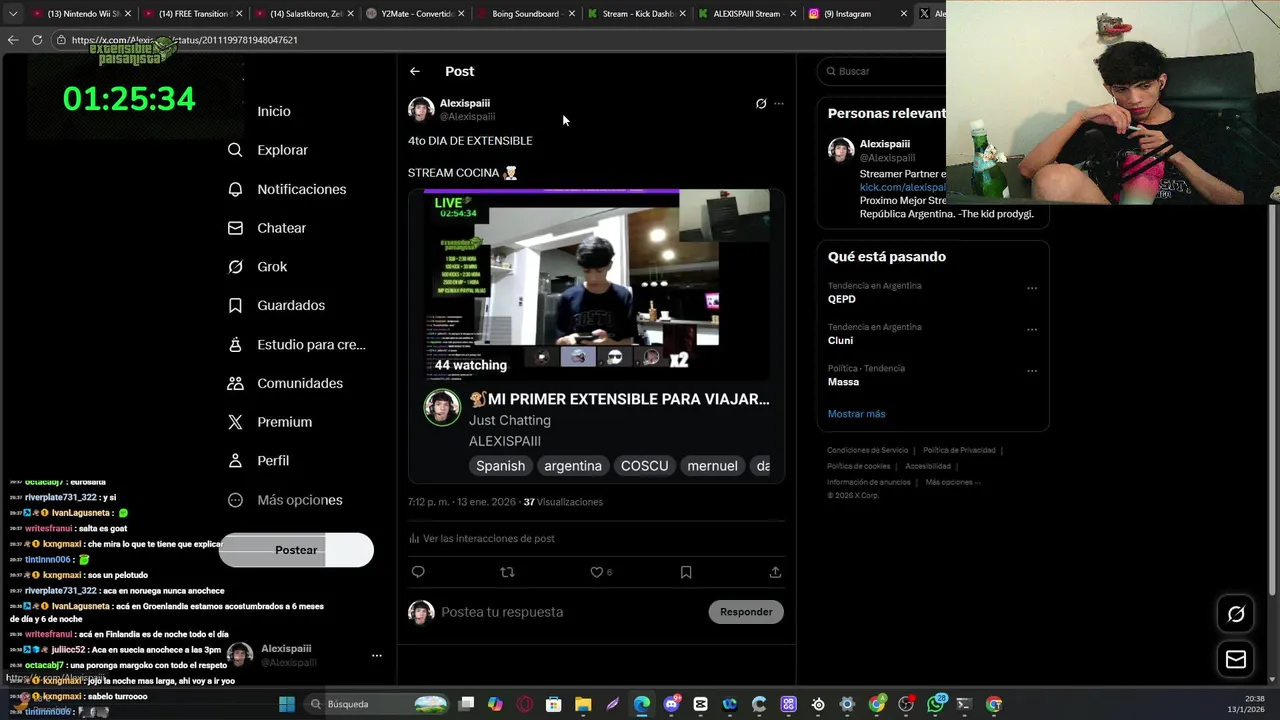Open options for the QEPD trend
1280x720 pixels.
click(x=1032, y=288)
